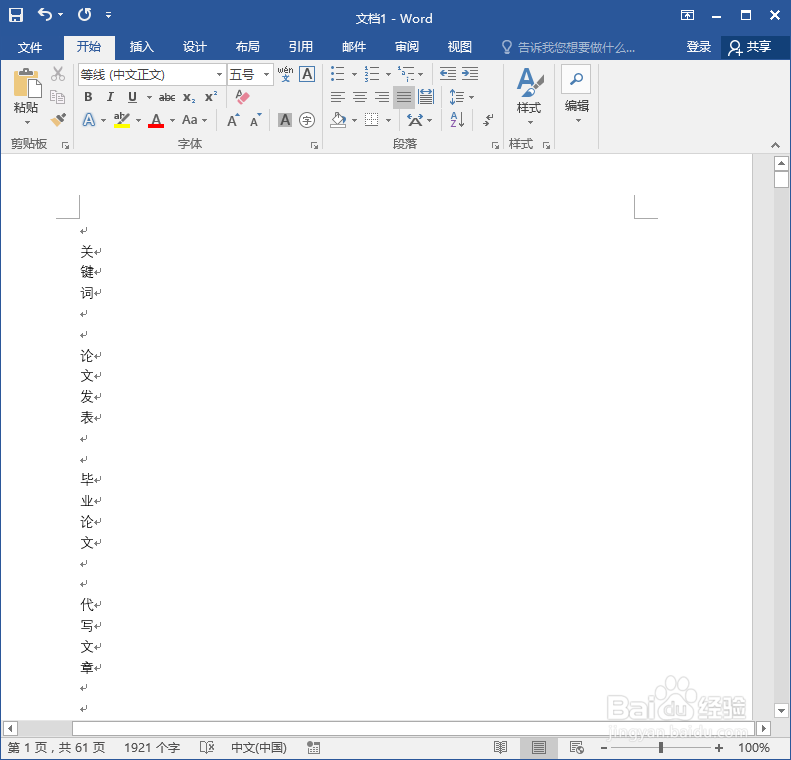Toggle character shading
The image size is (791, 760).
click(285, 120)
